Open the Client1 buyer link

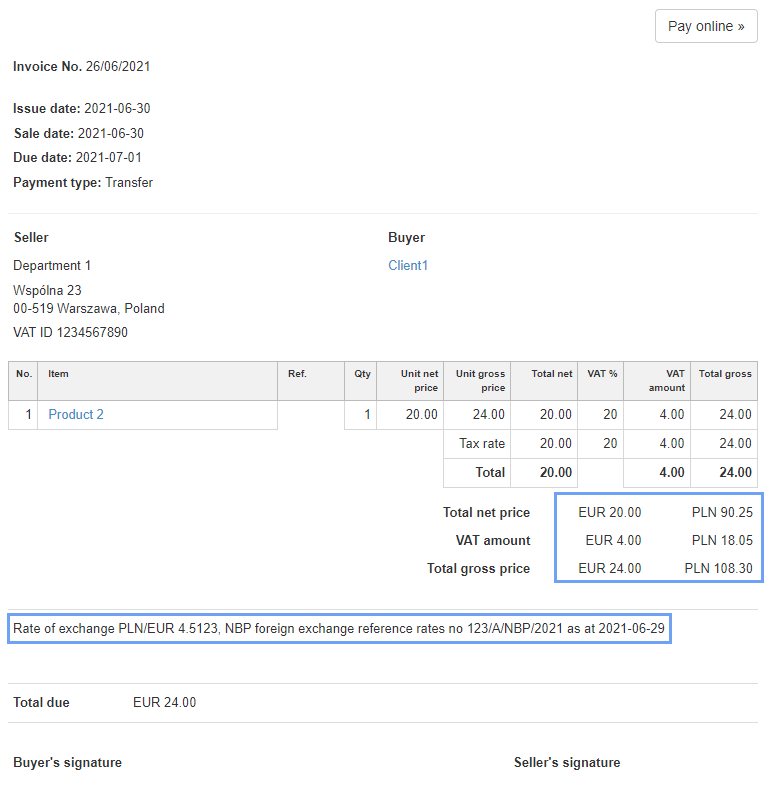408,265
